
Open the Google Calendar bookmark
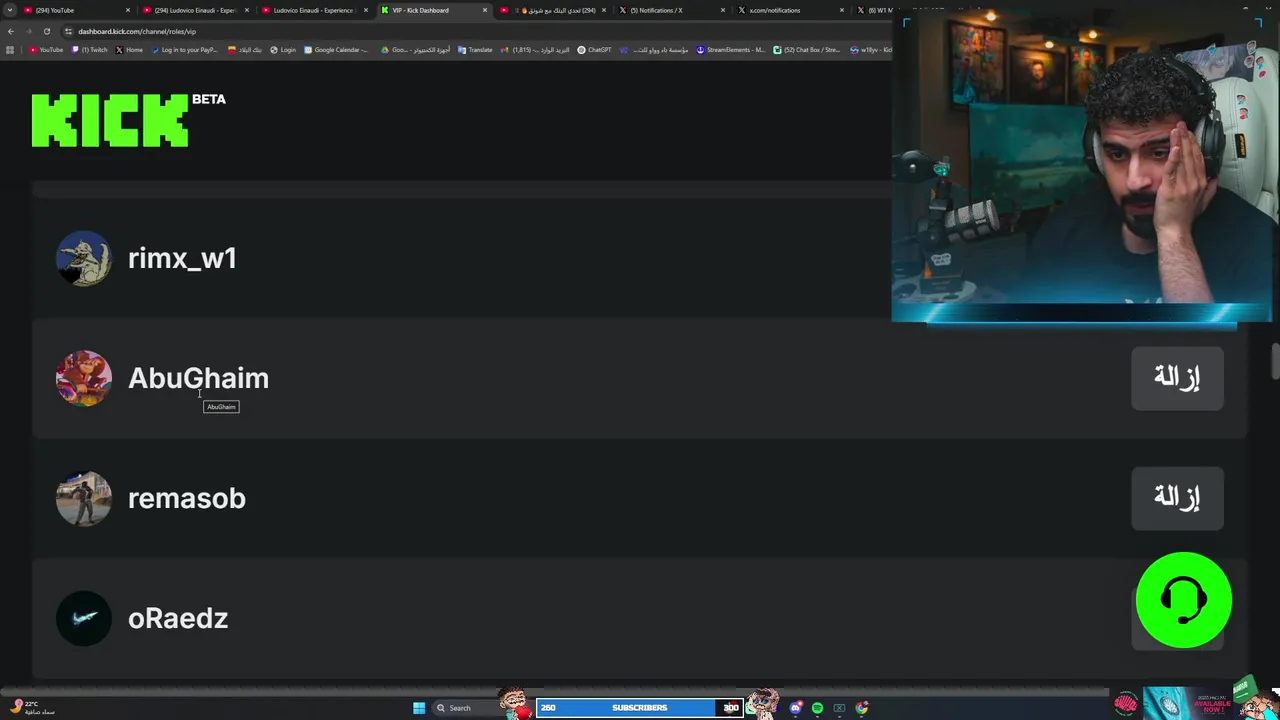tap(337, 49)
